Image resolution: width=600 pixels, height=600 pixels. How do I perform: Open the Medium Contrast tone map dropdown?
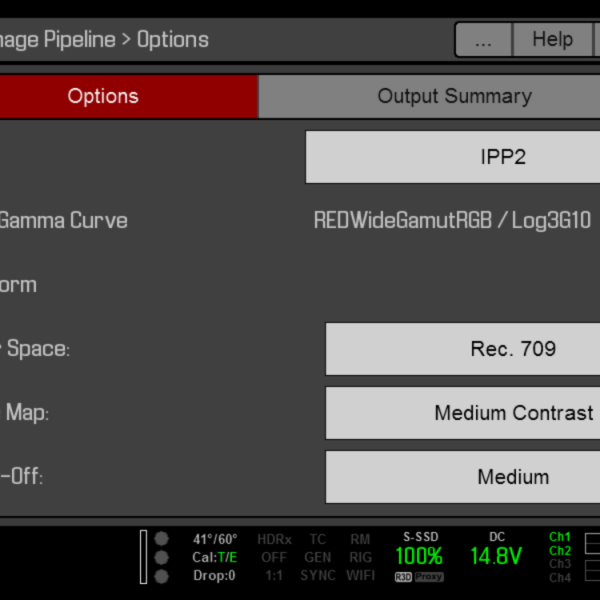click(x=463, y=412)
